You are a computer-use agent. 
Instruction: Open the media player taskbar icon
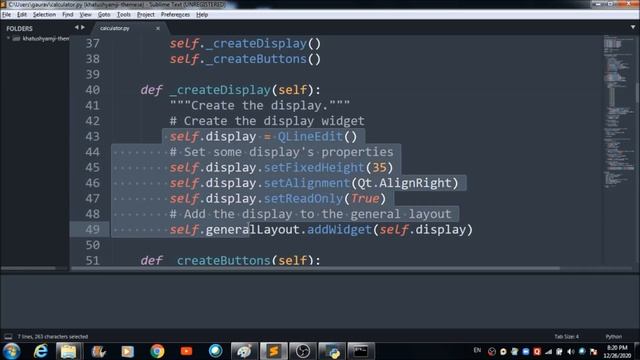click(127, 351)
